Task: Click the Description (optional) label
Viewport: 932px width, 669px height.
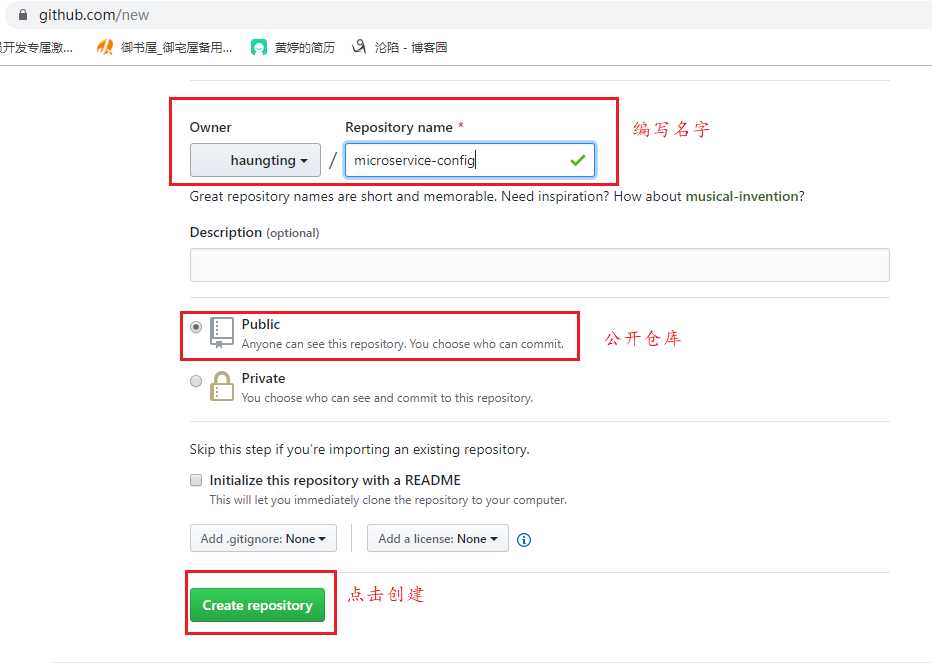Action: point(254,232)
